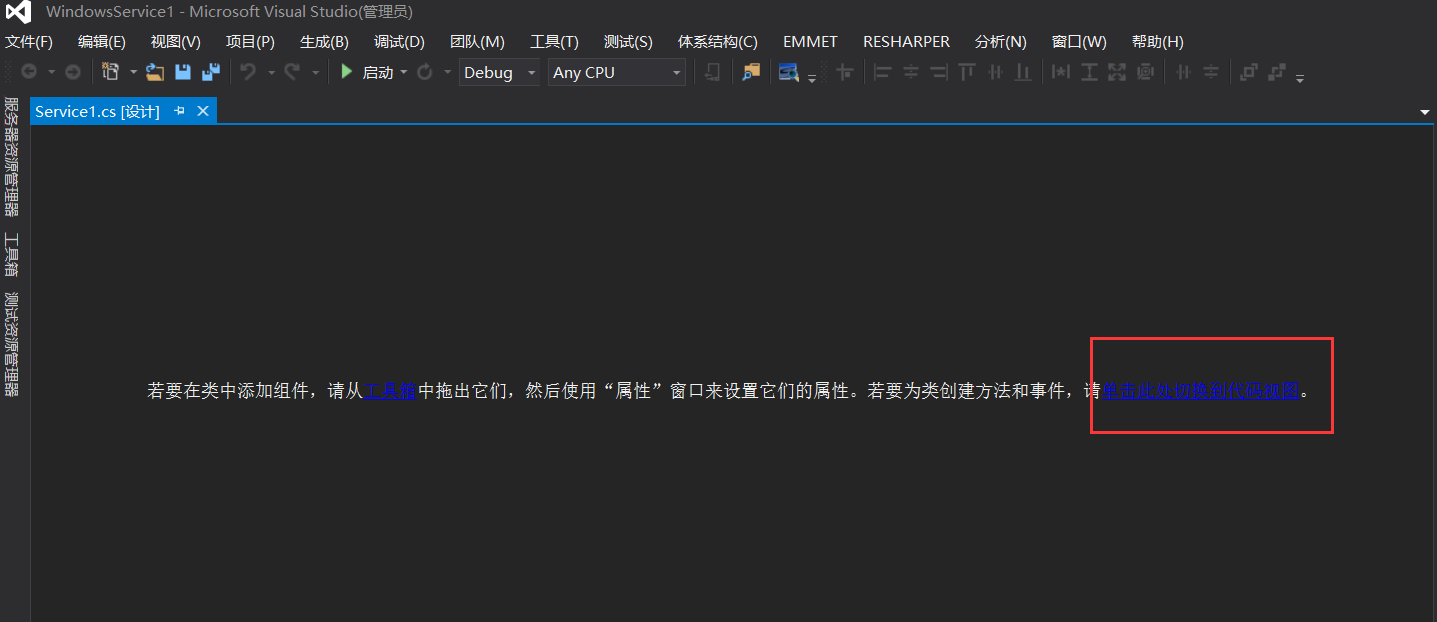Image resolution: width=1437 pixels, height=622 pixels.
Task: Open the EMMET menu
Action: click(x=810, y=41)
